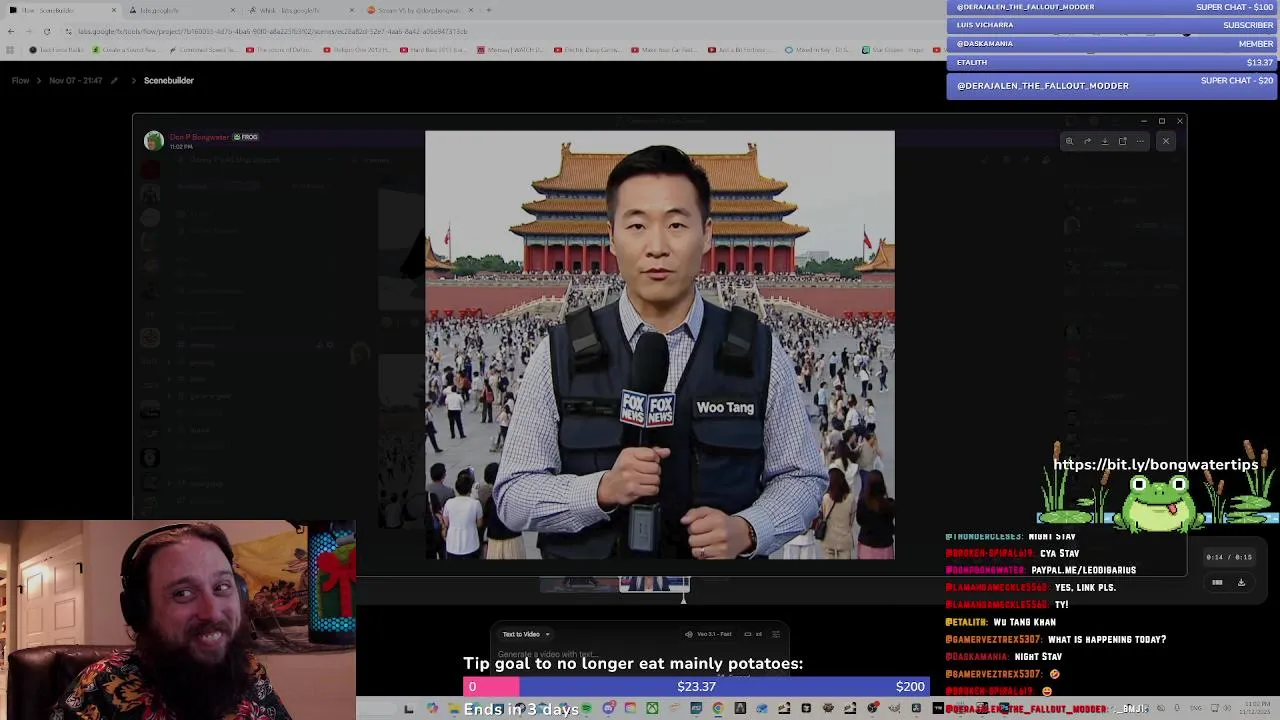Select the highlighted clip thumbnail in timeline
Screen dimensions: 1280x720
coord(654,584)
